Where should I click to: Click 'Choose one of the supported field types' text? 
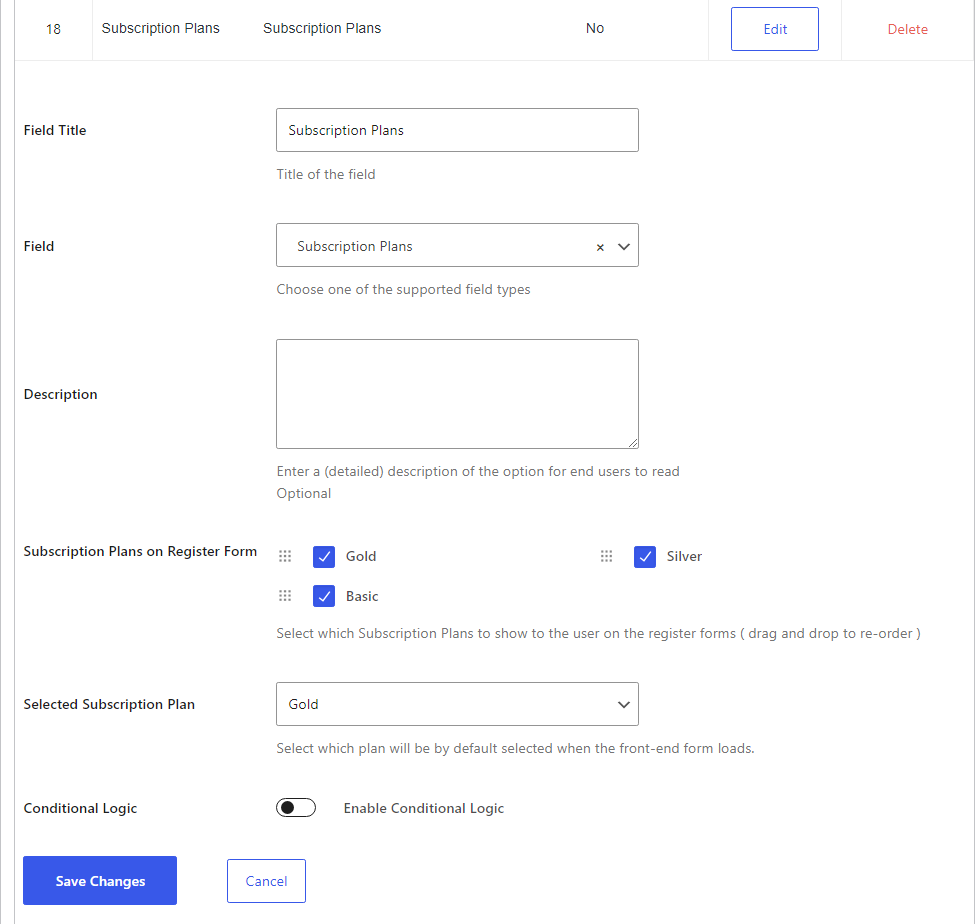pyautogui.click(x=403, y=289)
